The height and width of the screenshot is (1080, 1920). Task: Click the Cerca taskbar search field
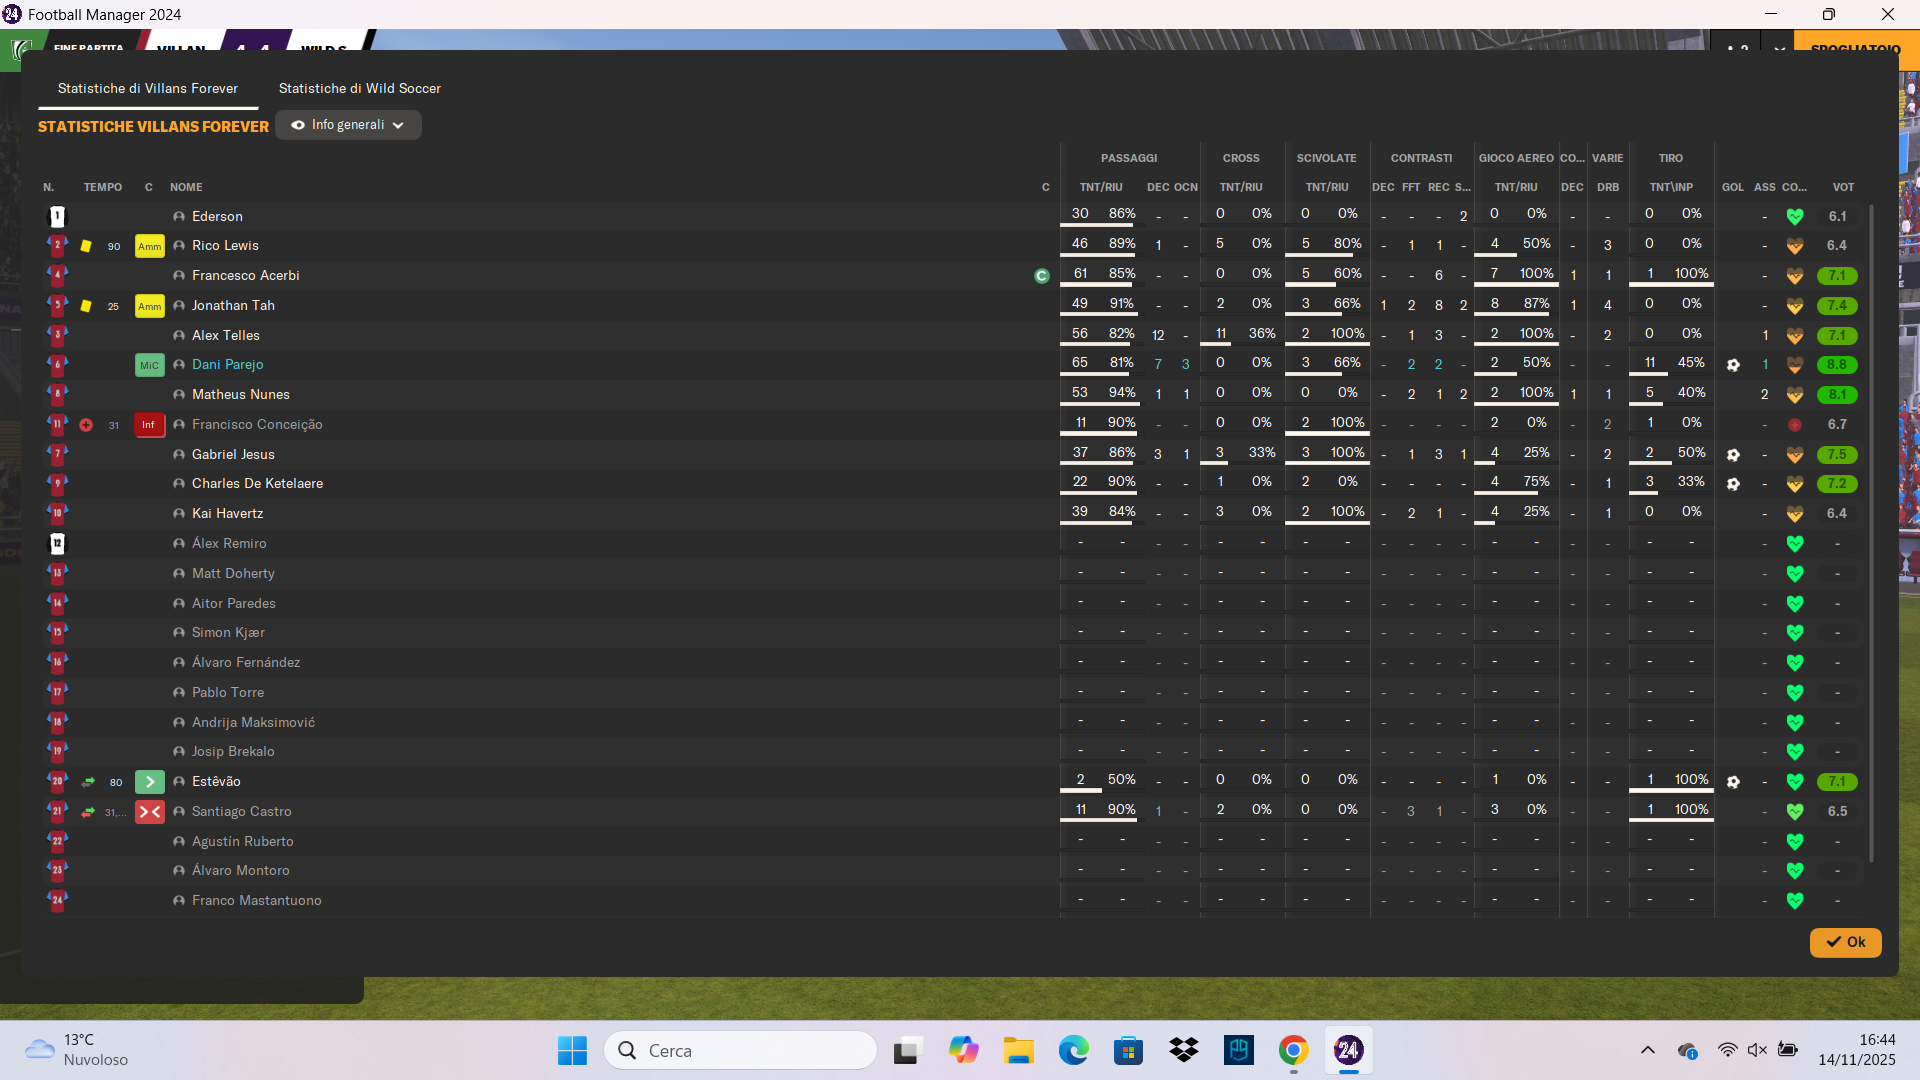click(740, 1050)
